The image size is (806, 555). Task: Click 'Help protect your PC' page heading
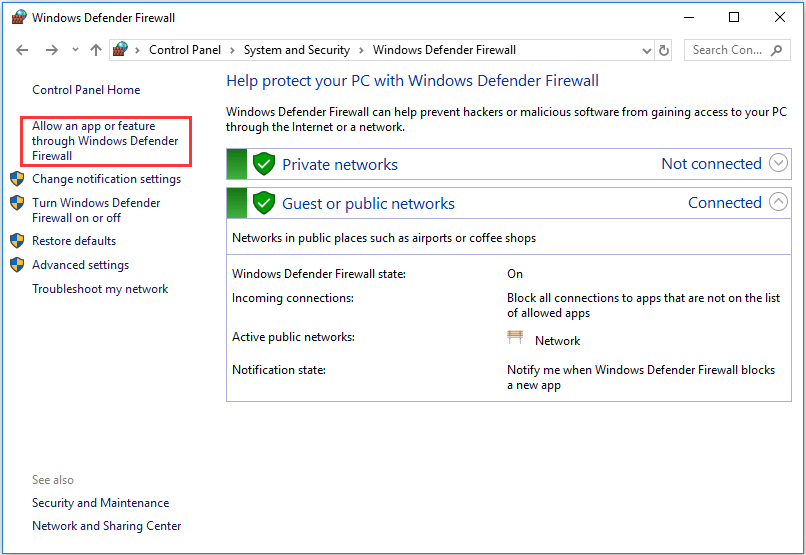coord(412,81)
